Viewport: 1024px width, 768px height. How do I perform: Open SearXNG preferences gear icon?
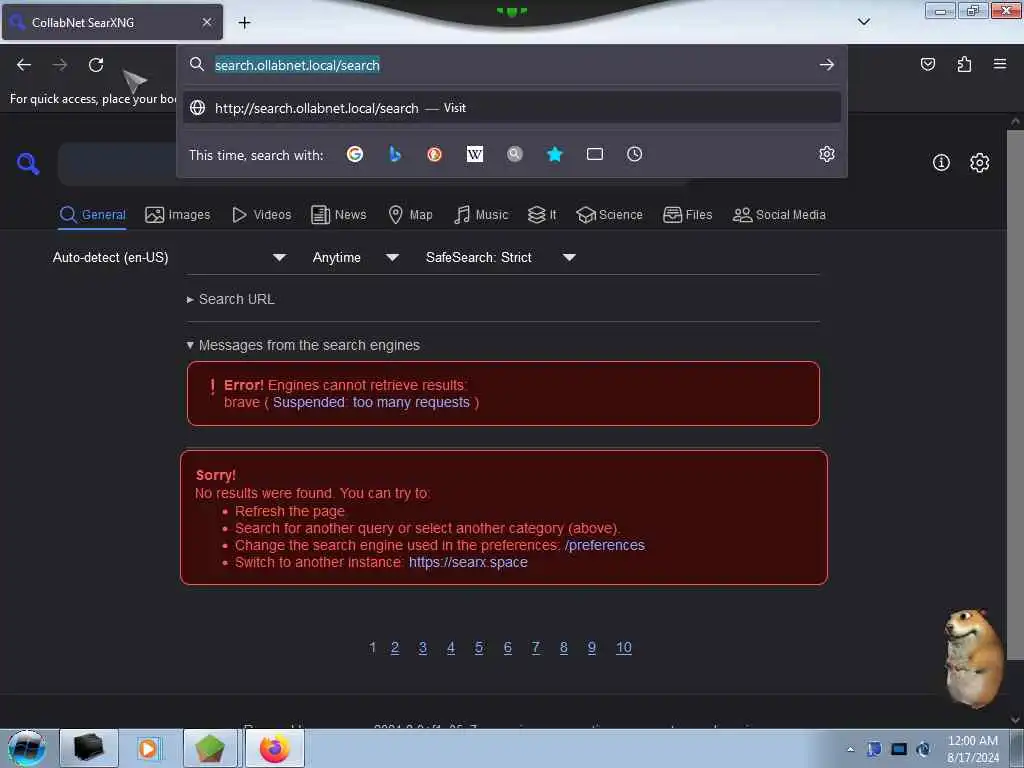(x=980, y=163)
